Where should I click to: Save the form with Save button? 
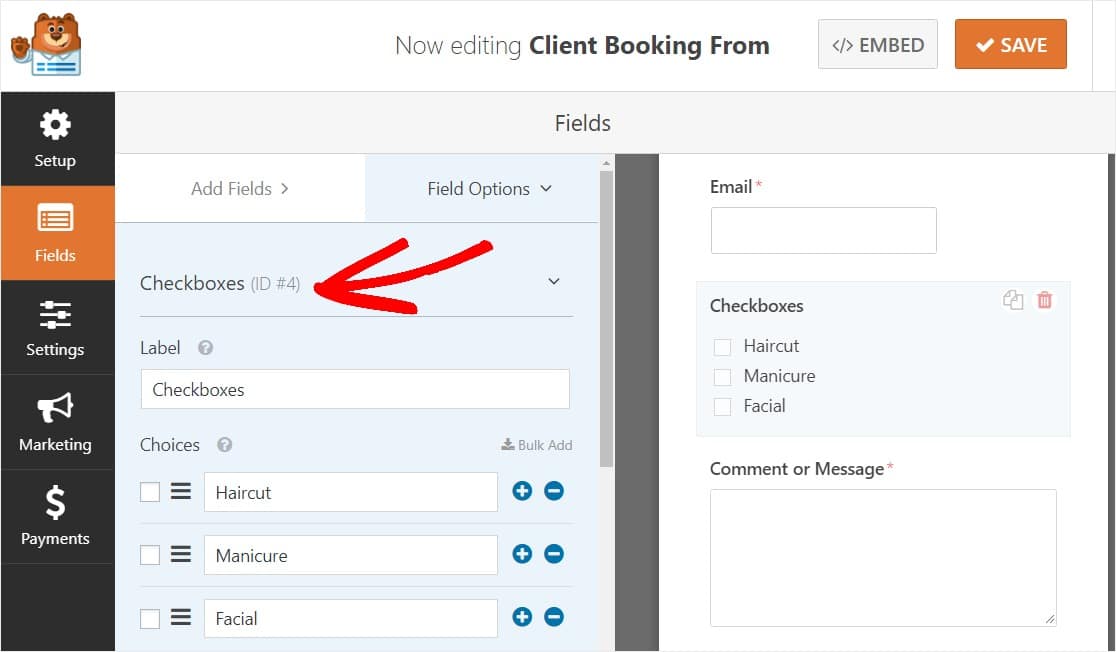(x=1011, y=45)
